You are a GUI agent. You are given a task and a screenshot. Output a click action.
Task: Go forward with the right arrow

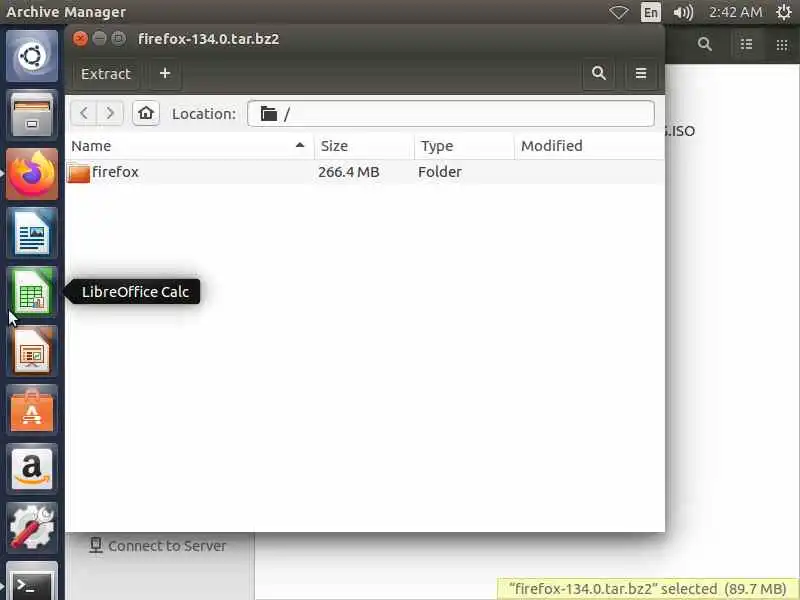[110, 113]
